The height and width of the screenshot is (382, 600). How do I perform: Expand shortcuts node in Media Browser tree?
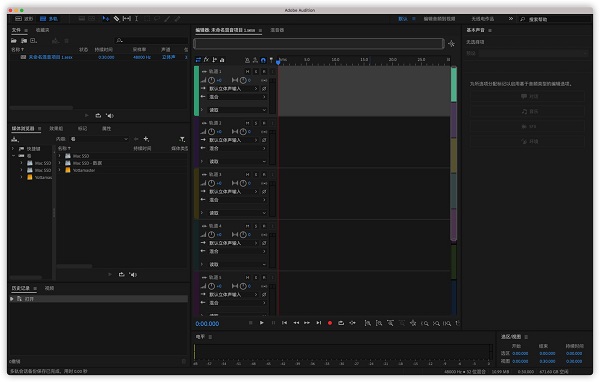coord(13,149)
